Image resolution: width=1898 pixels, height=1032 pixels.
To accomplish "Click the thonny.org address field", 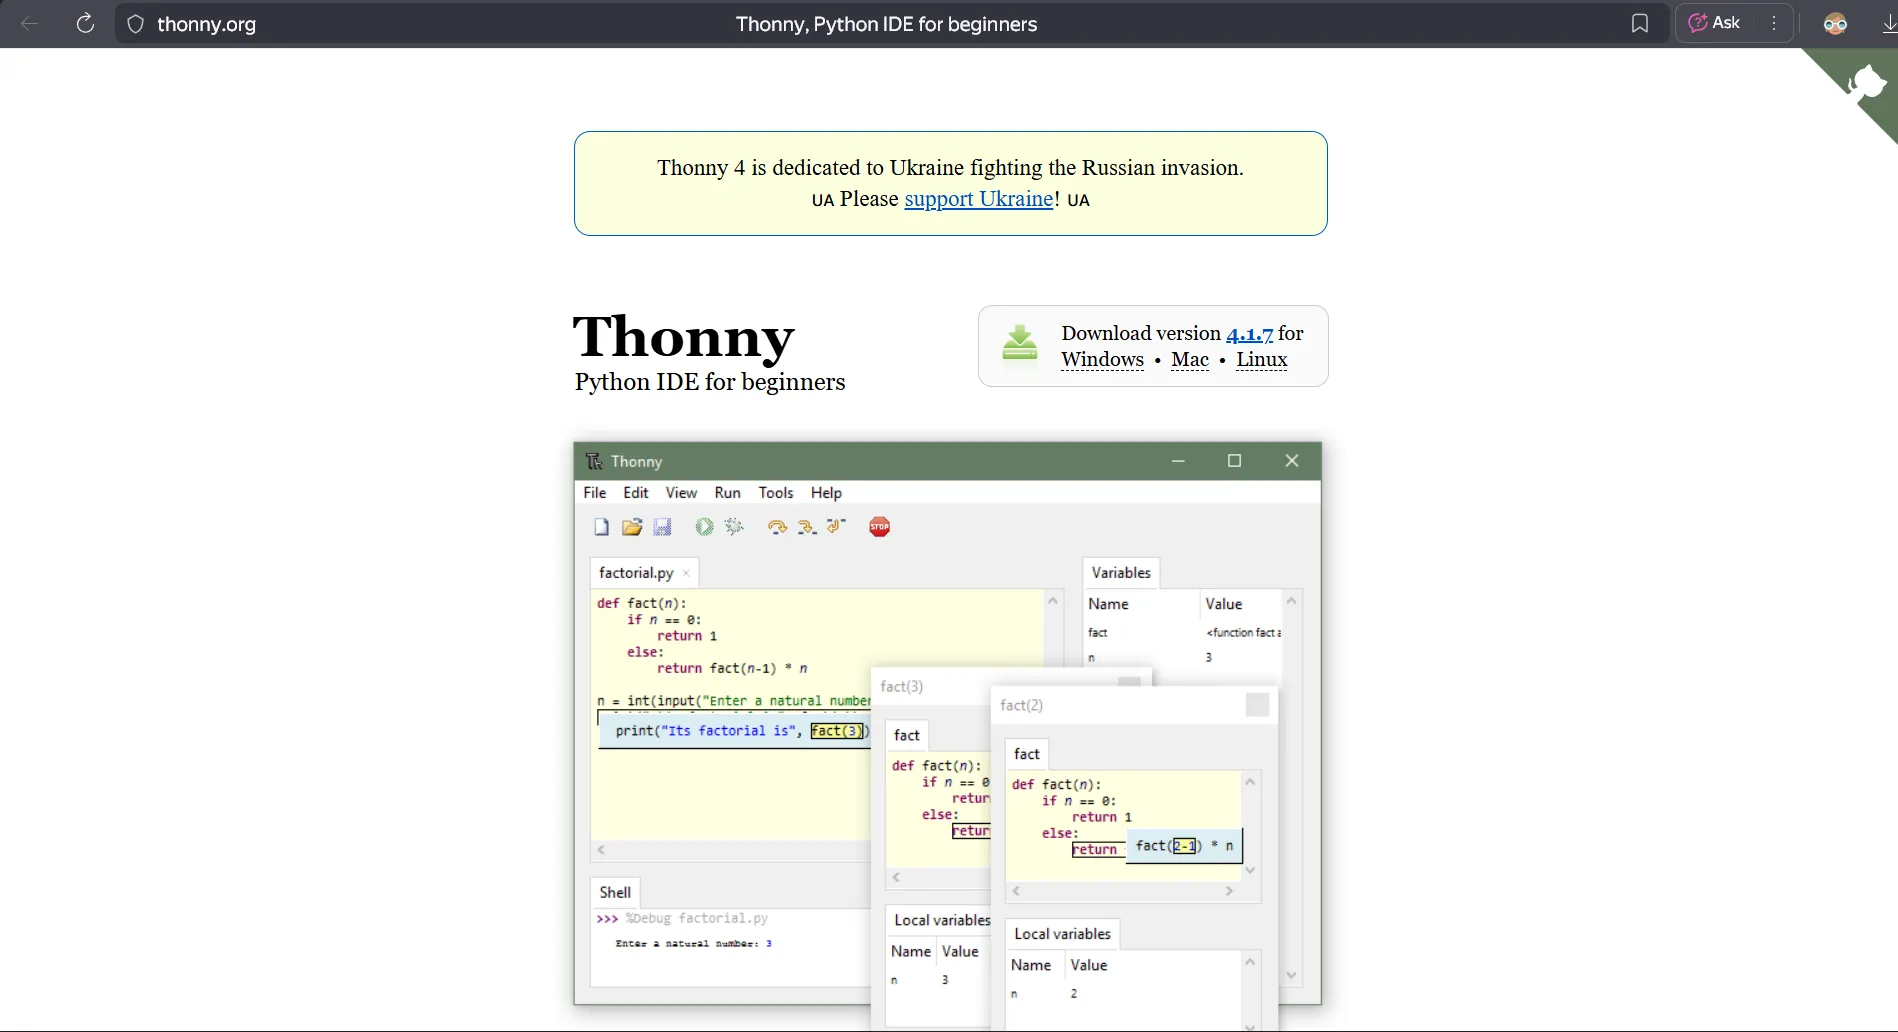I will 206,24.
